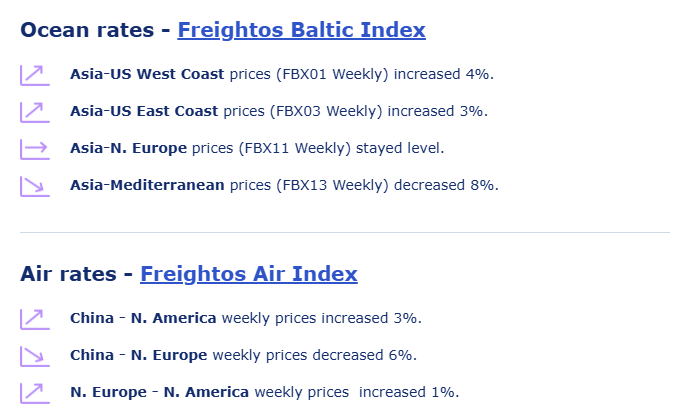Select the bold 'Asia-US West Coast' label
Image resolution: width=684 pixels, height=420 pixels.
point(147,74)
